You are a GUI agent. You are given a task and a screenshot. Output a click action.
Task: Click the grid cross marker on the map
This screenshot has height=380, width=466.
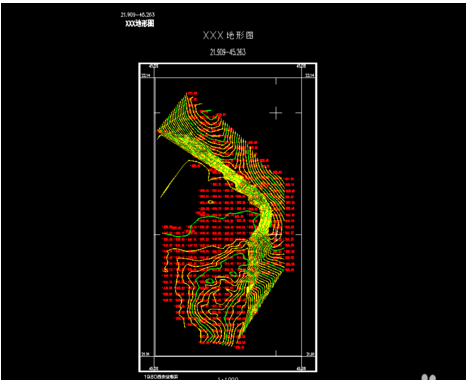click(x=276, y=113)
